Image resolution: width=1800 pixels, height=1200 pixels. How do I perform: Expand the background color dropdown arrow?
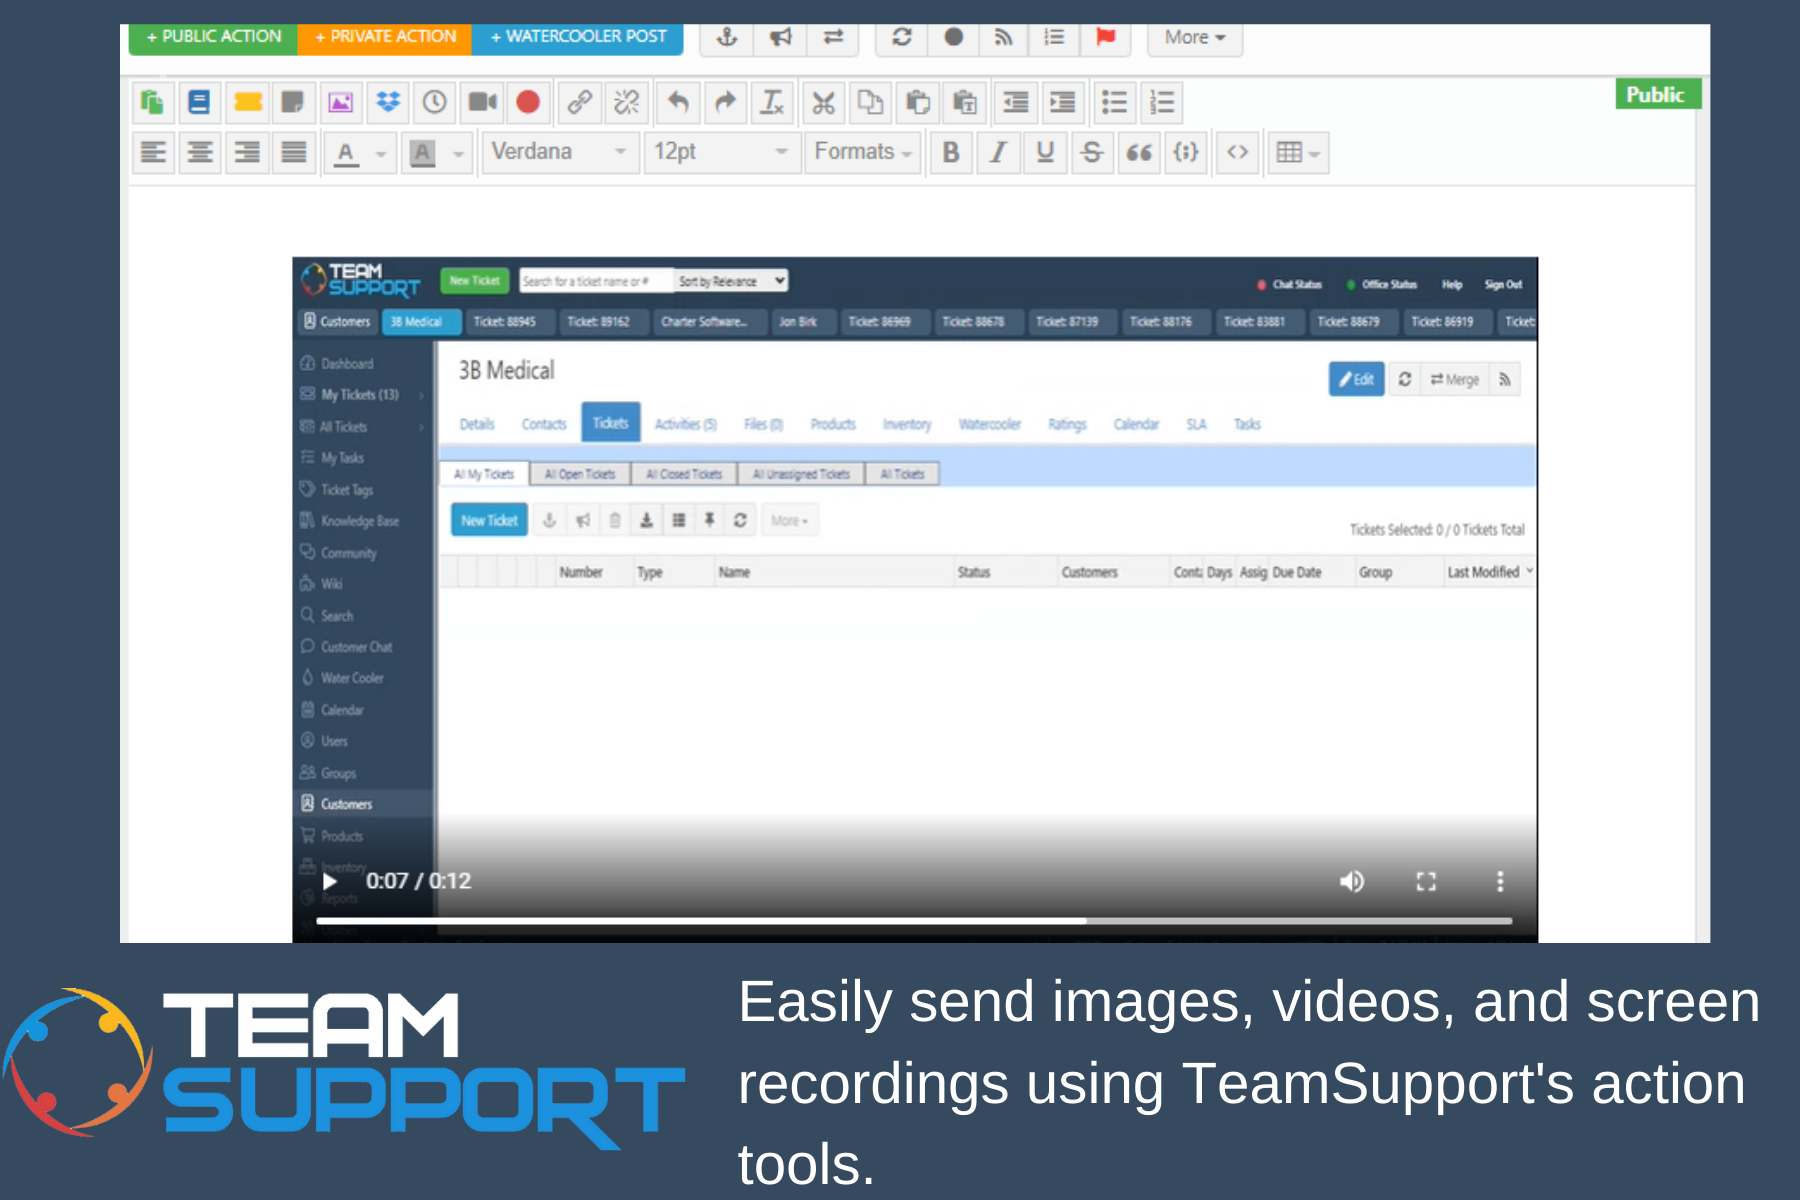pyautogui.click(x=459, y=153)
